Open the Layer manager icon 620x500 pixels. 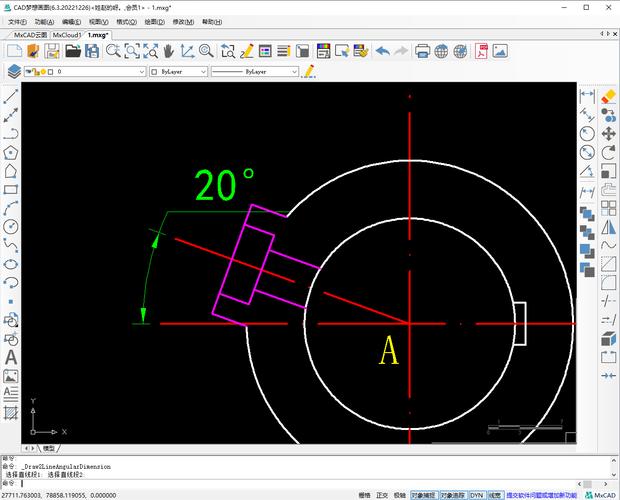[14, 72]
